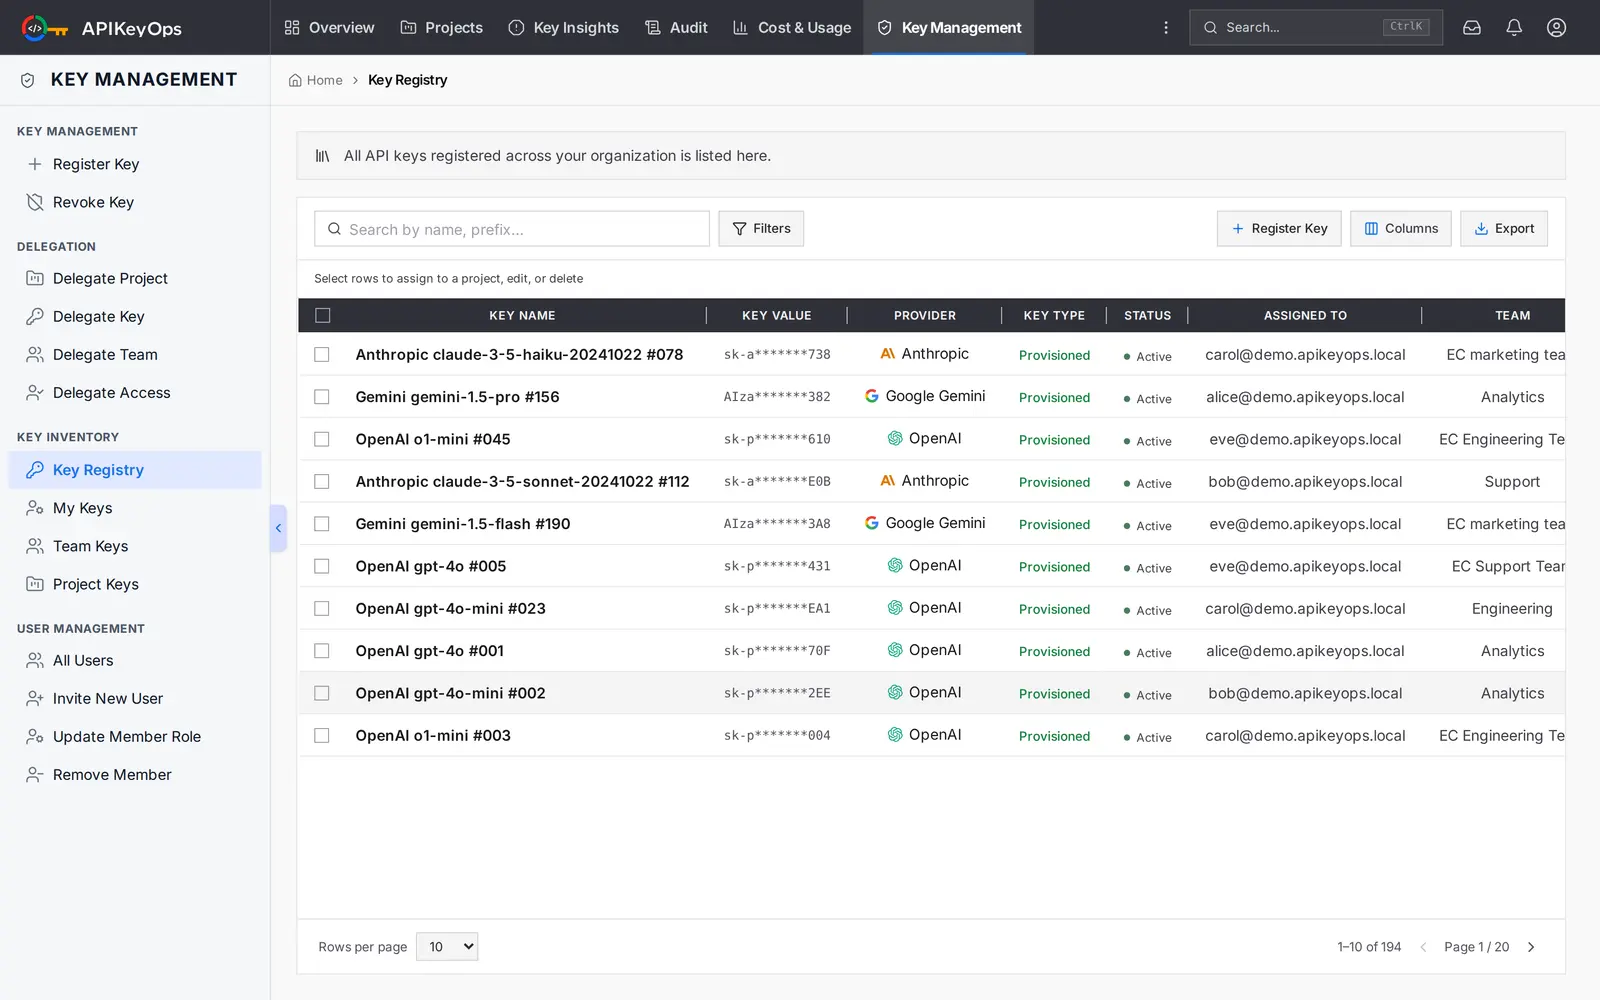This screenshot has height=1000, width=1600.
Task: Click bob@demo.apikeyops.local on gpt-4o-mini #002 row
Action: point(1305,693)
